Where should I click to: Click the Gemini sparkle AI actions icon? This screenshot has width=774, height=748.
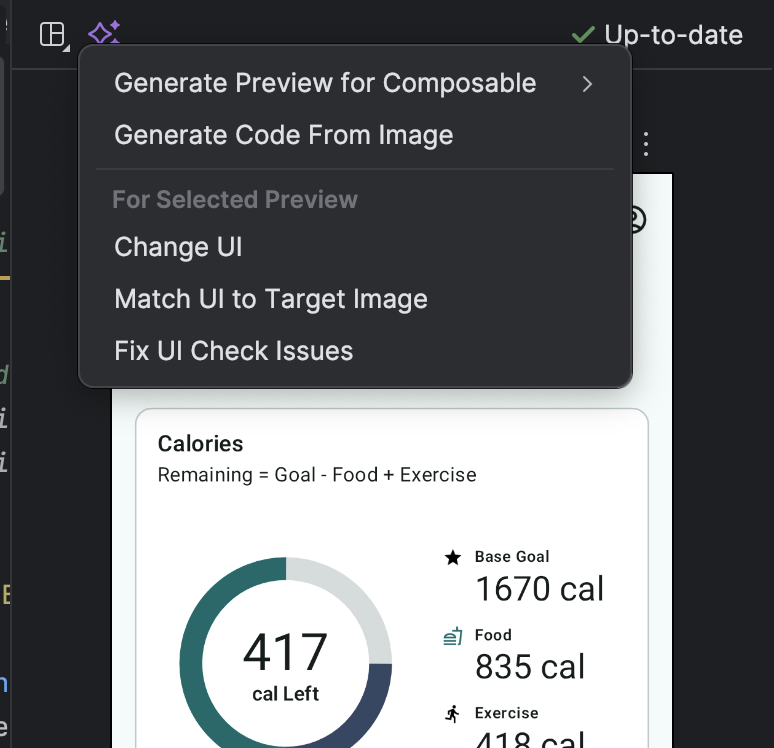click(104, 35)
